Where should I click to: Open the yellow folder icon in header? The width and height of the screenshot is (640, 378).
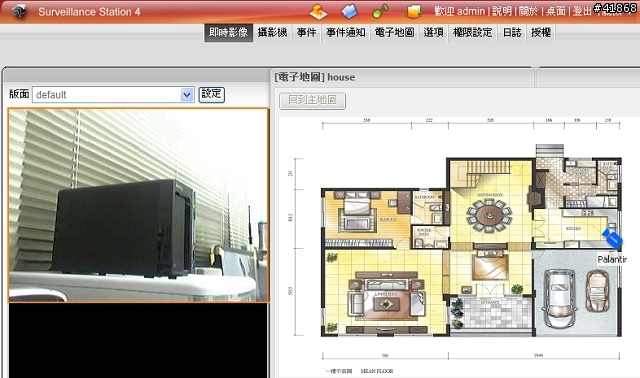pos(413,11)
